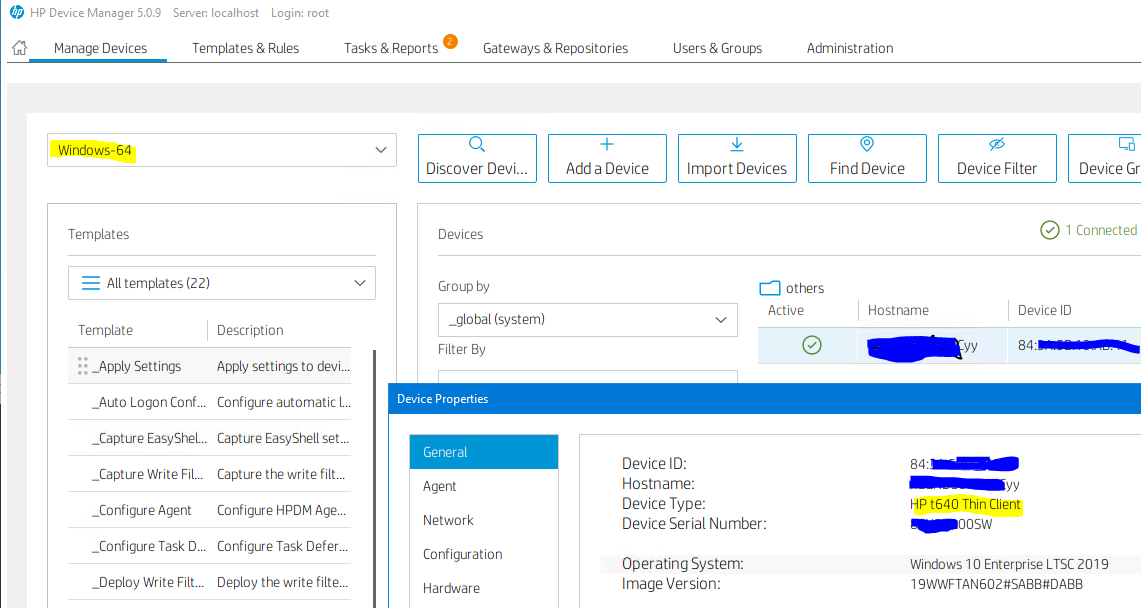Expand the Windows-64 OS dropdown

coord(222,150)
